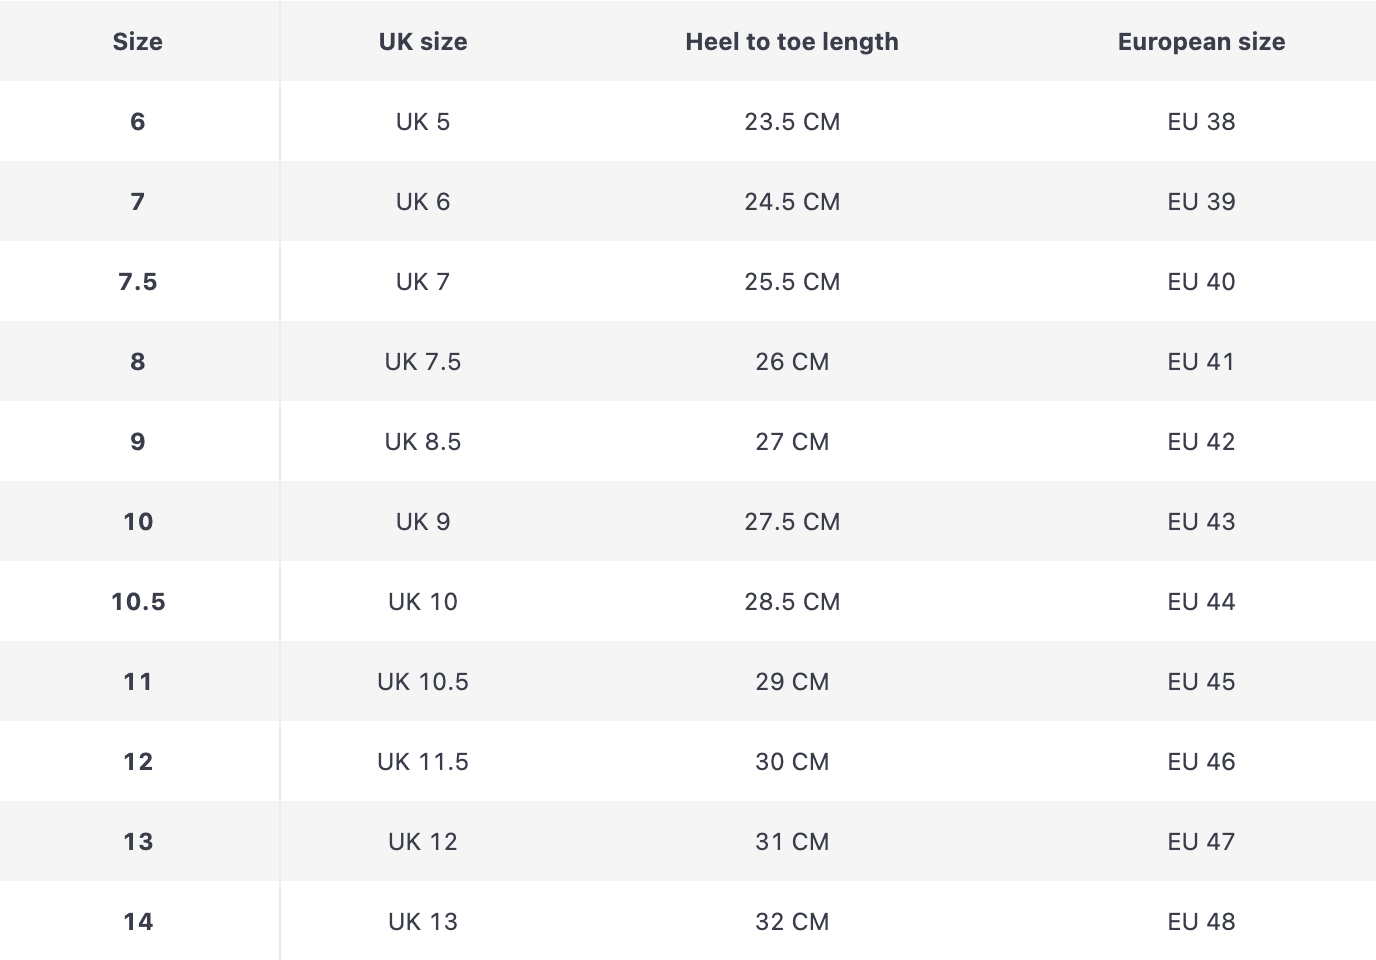1376x960 pixels.
Task: Click the UK size column header
Action: pos(423,41)
